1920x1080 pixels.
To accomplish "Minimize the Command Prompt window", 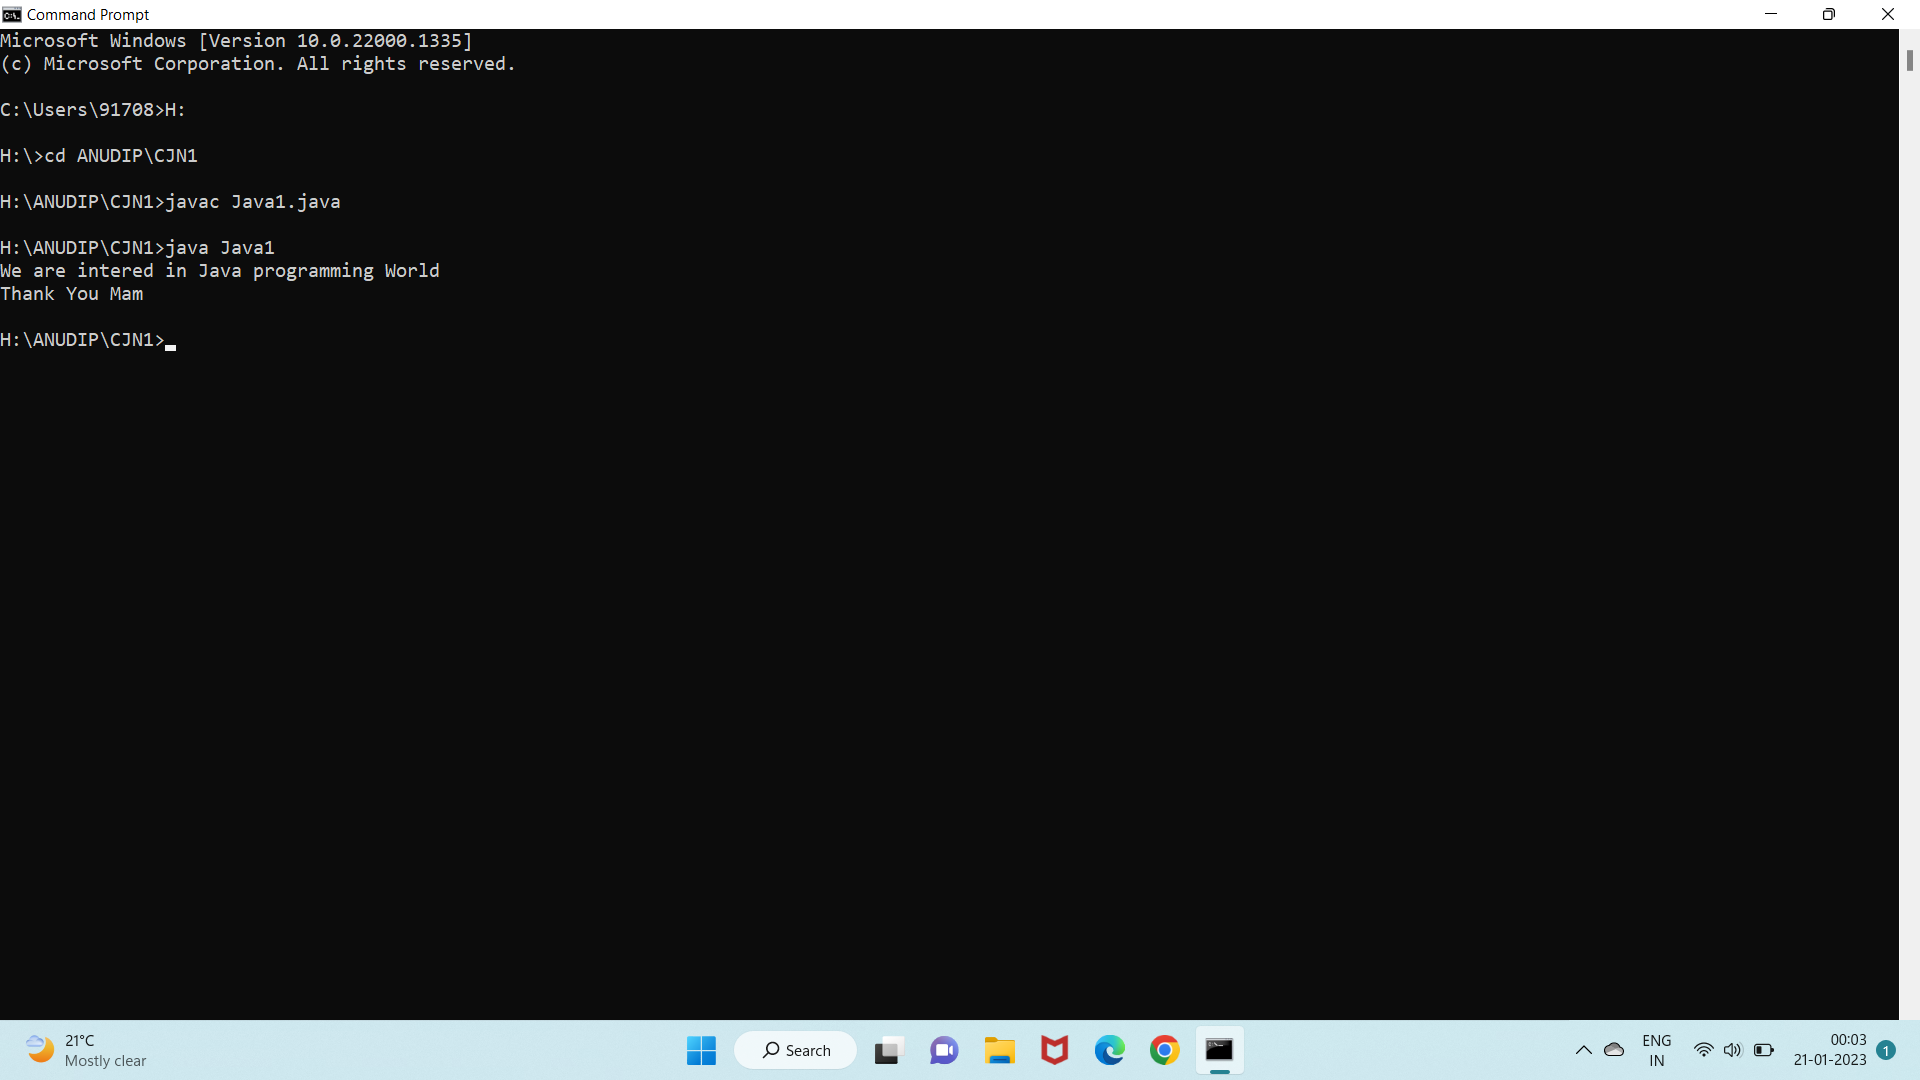I will 1771,14.
